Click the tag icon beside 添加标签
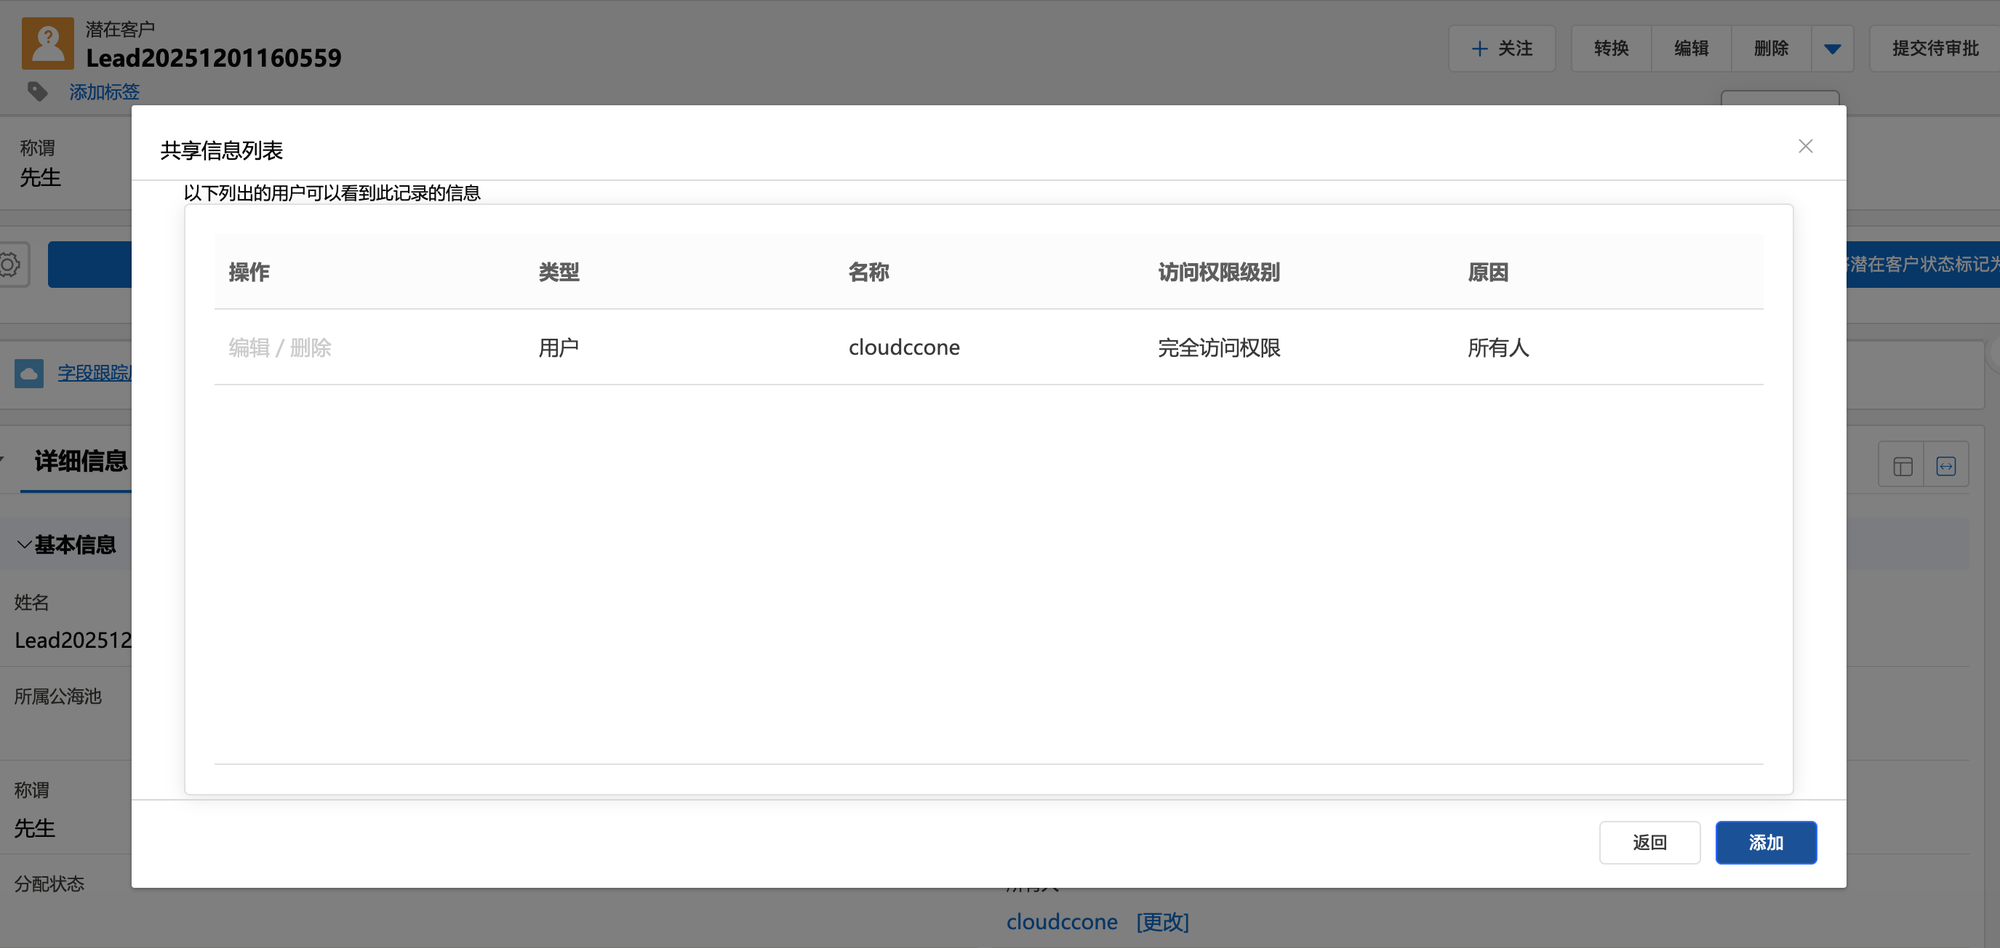 (x=38, y=92)
